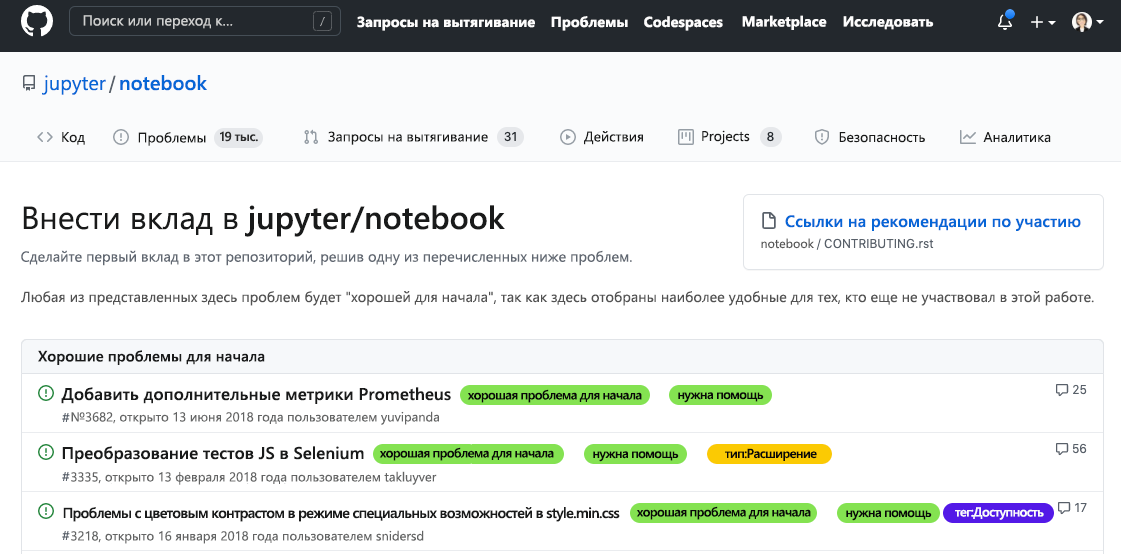This screenshot has width=1121, height=554.
Task: Click the user name takluyver
Action: [x=408, y=477]
